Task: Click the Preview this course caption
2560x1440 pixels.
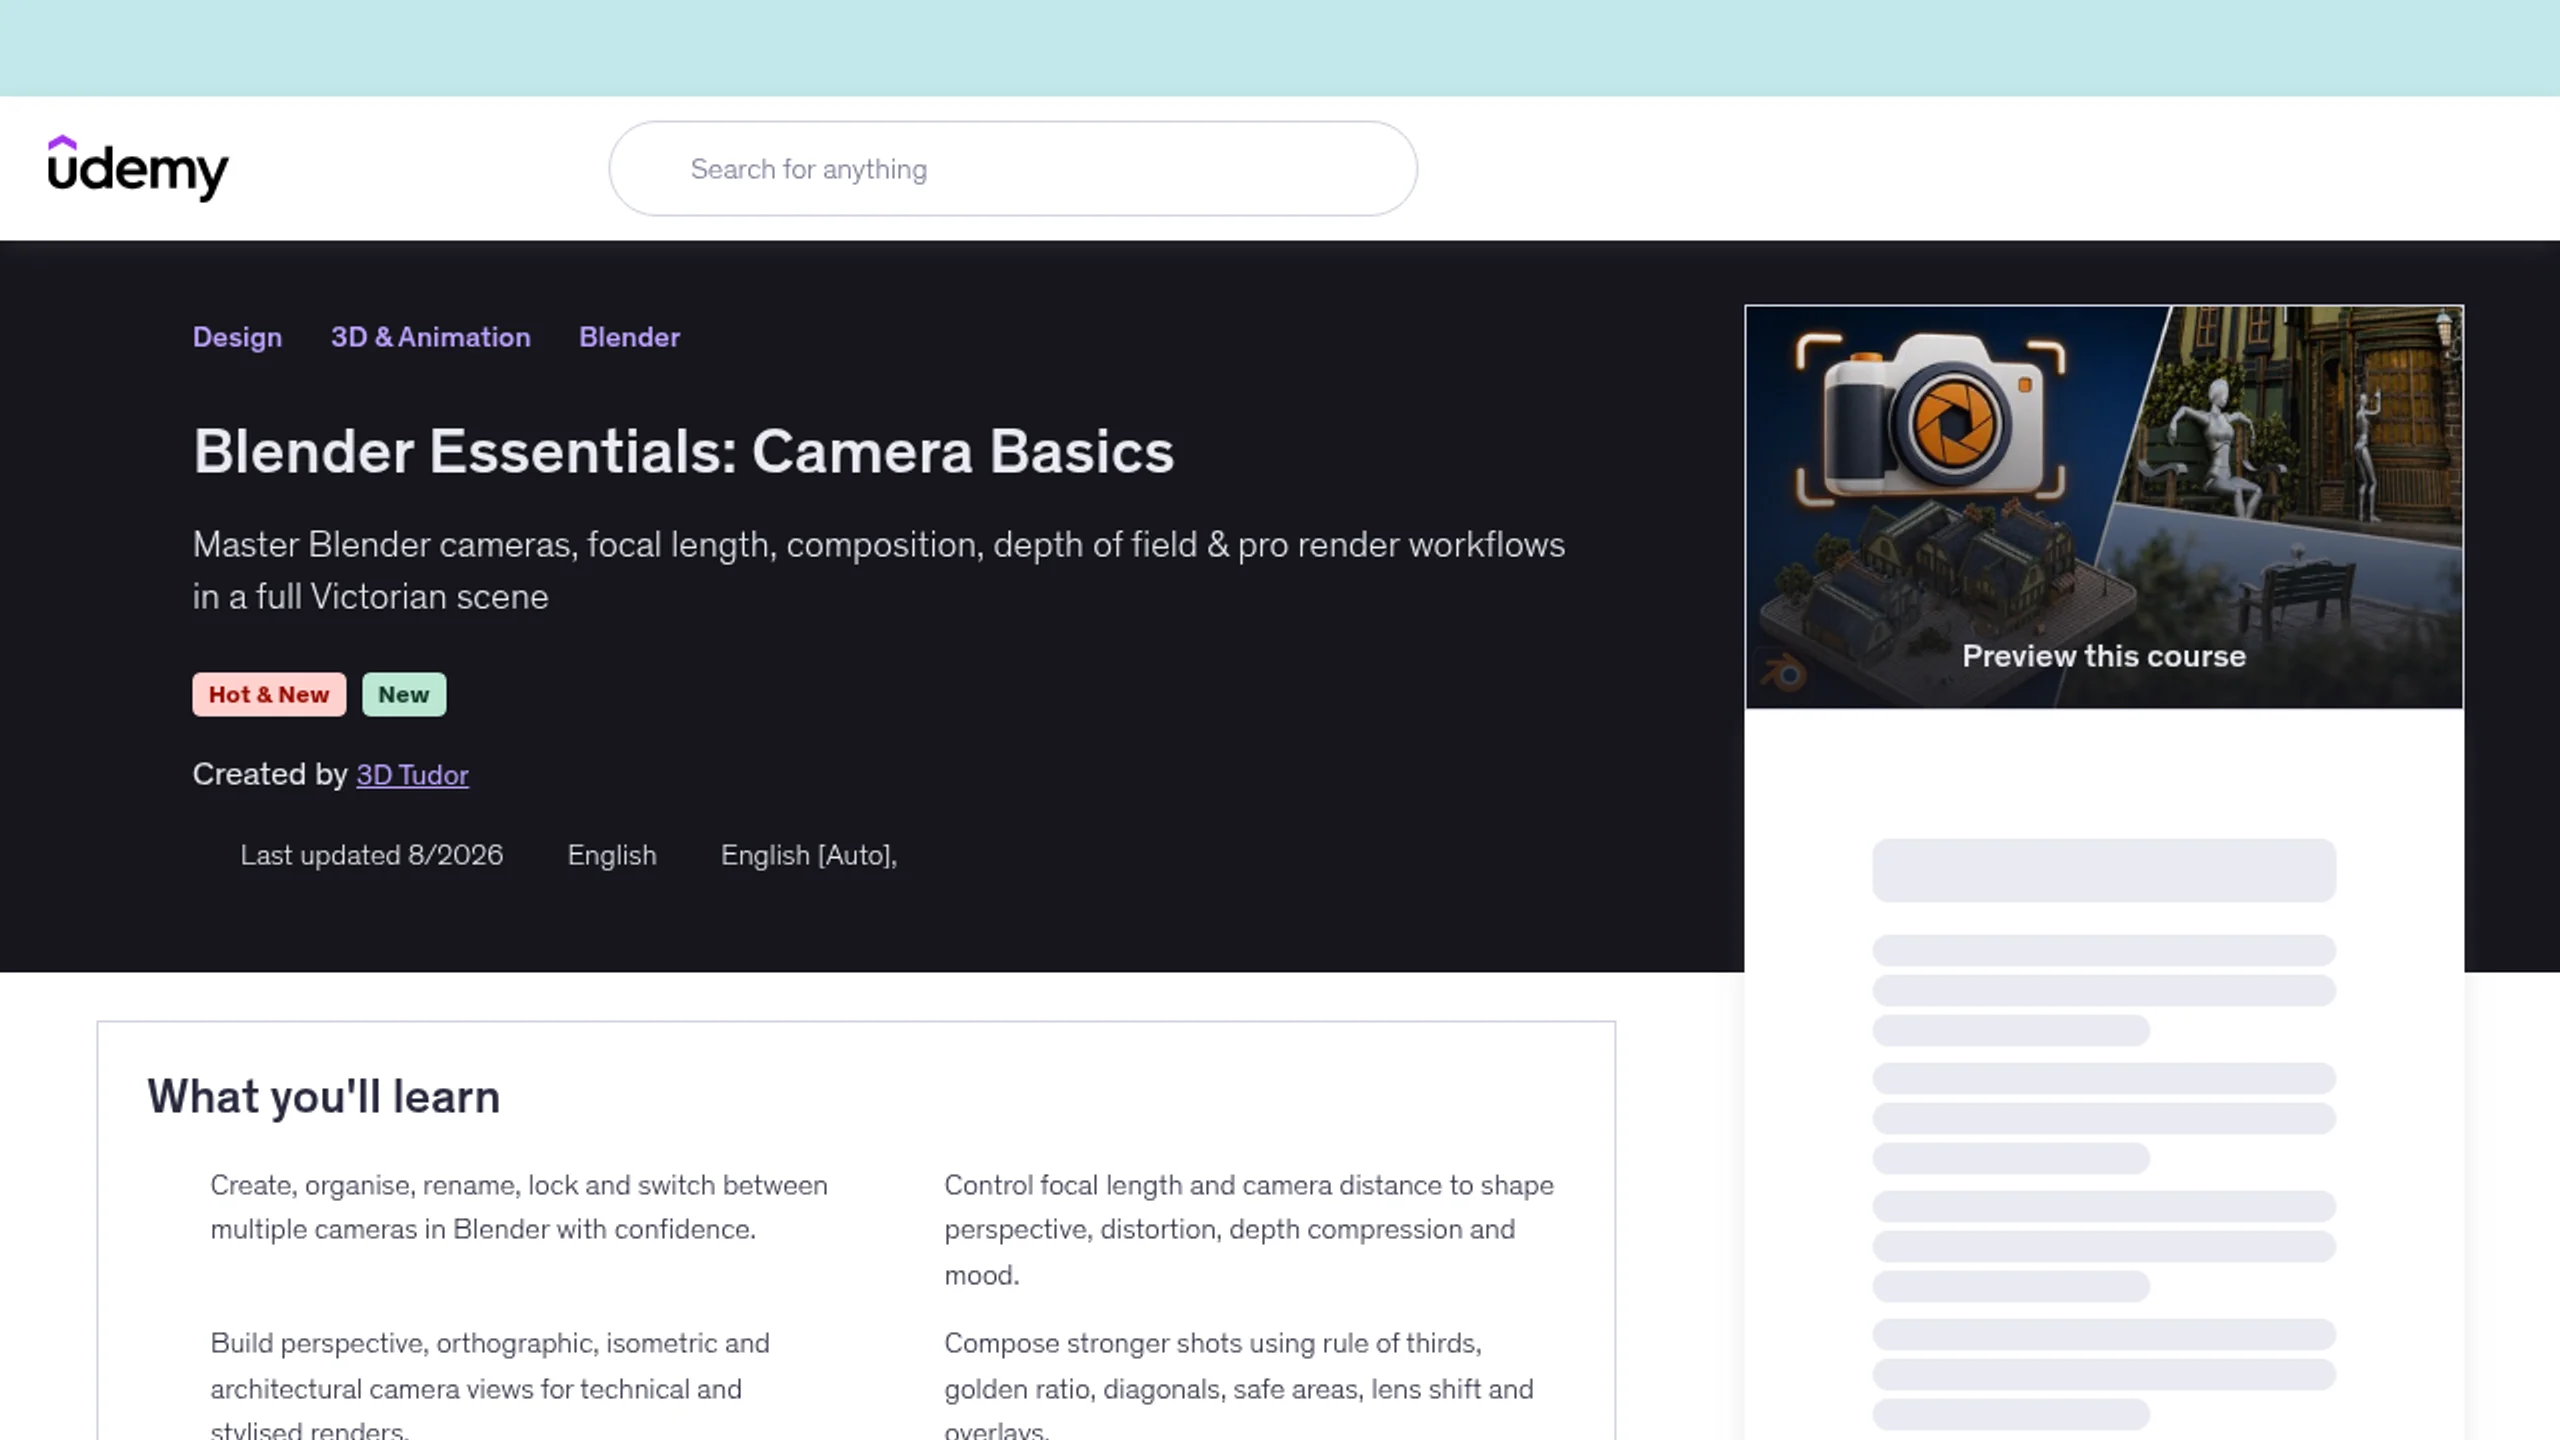Action: pos(2104,656)
